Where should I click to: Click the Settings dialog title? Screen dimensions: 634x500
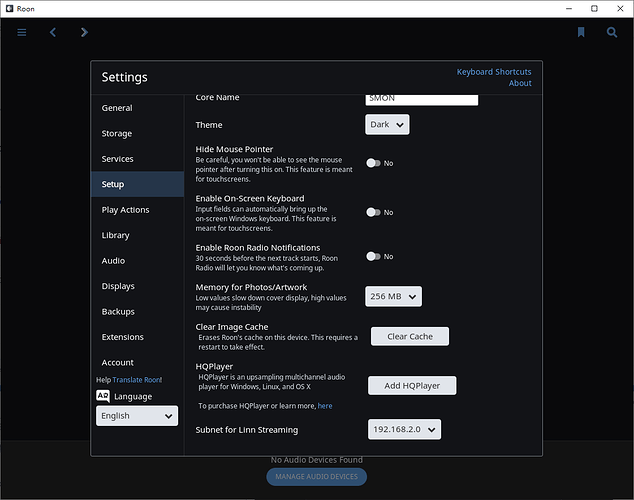(x=125, y=77)
